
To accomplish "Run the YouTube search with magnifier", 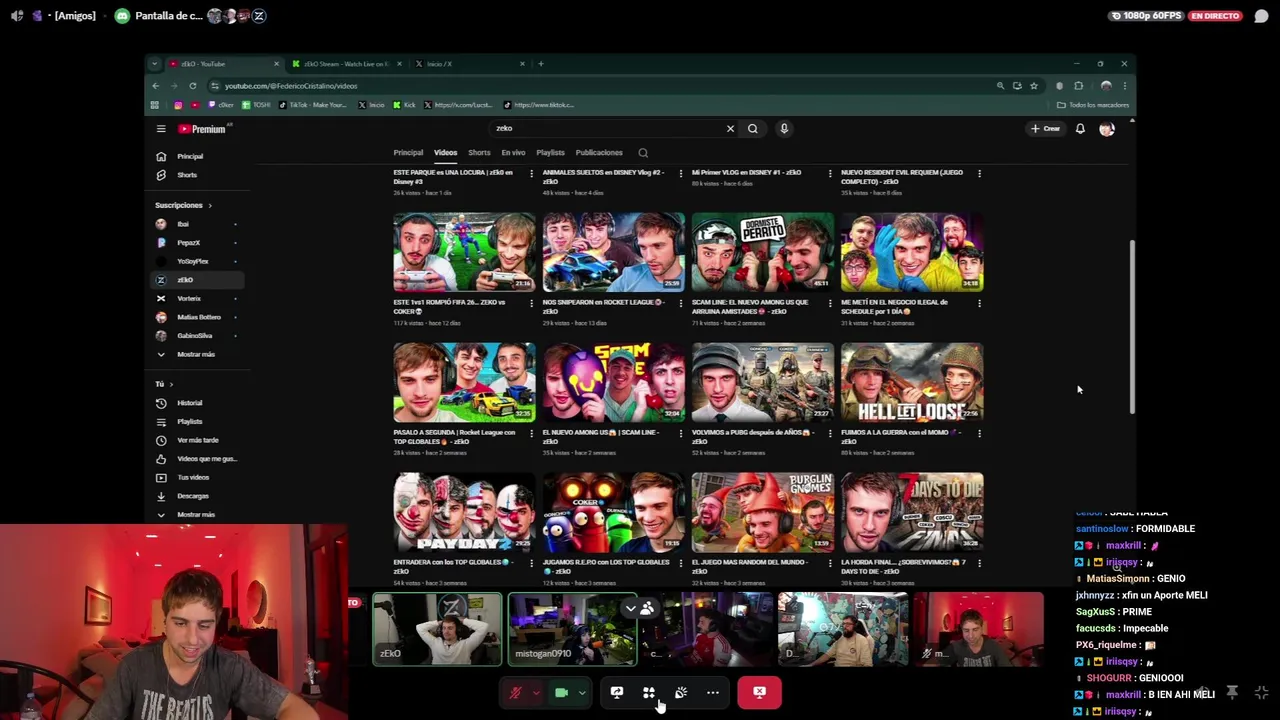I will pos(753,128).
